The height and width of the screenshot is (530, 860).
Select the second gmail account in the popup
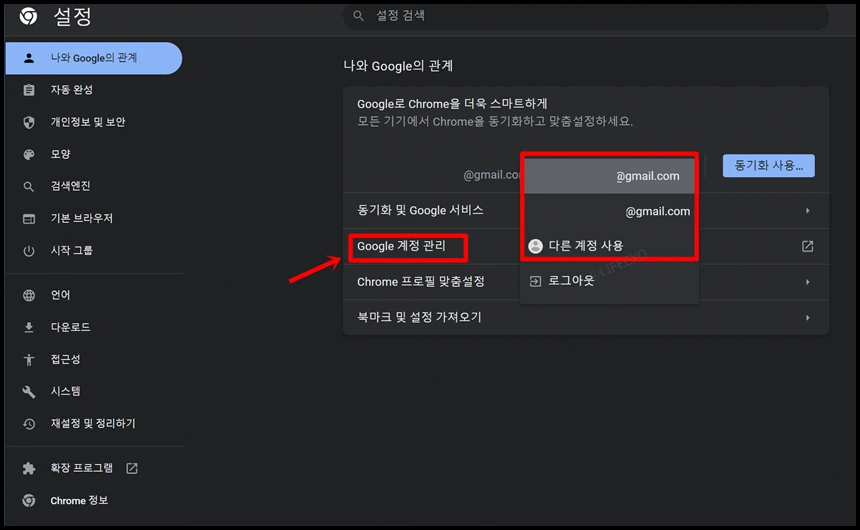coord(609,211)
